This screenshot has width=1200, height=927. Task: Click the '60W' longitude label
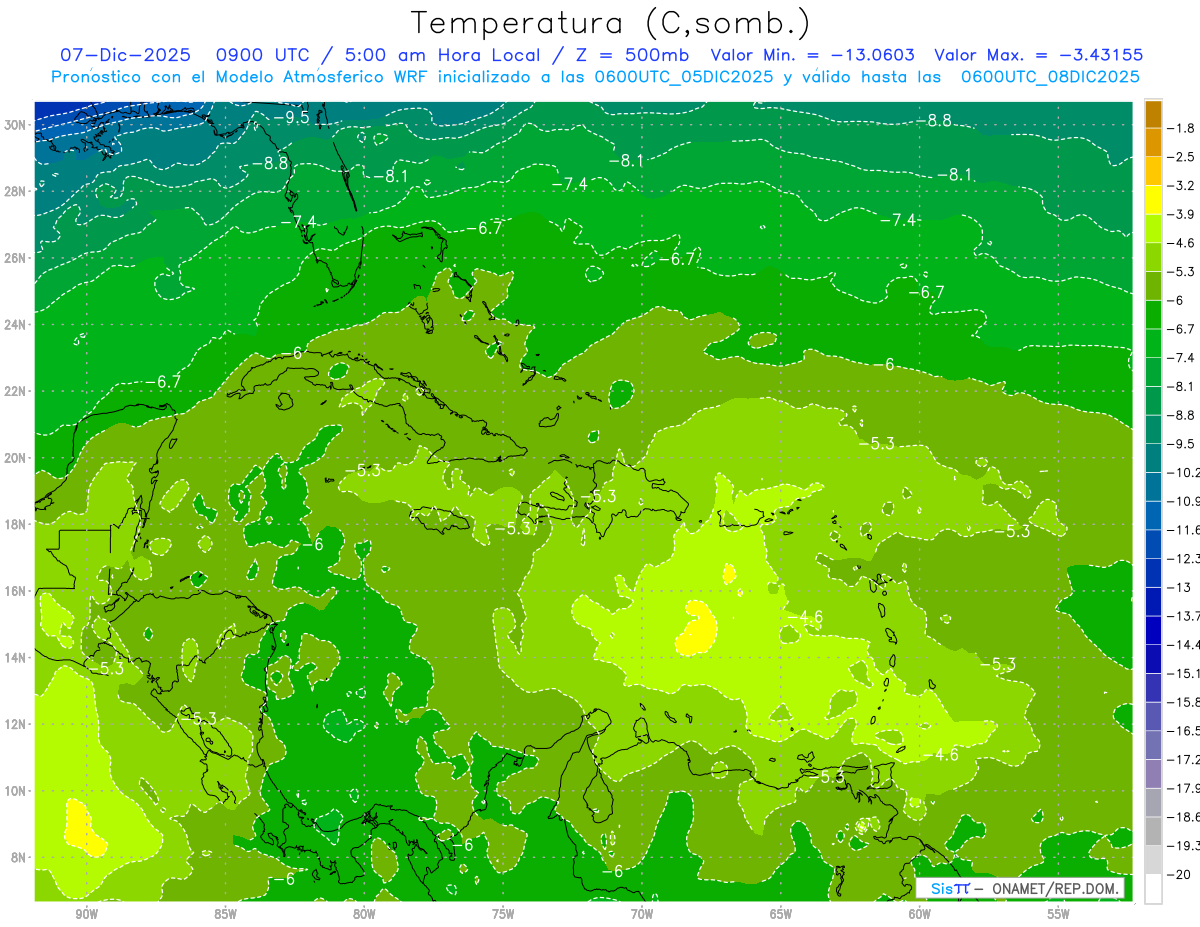pos(920,914)
